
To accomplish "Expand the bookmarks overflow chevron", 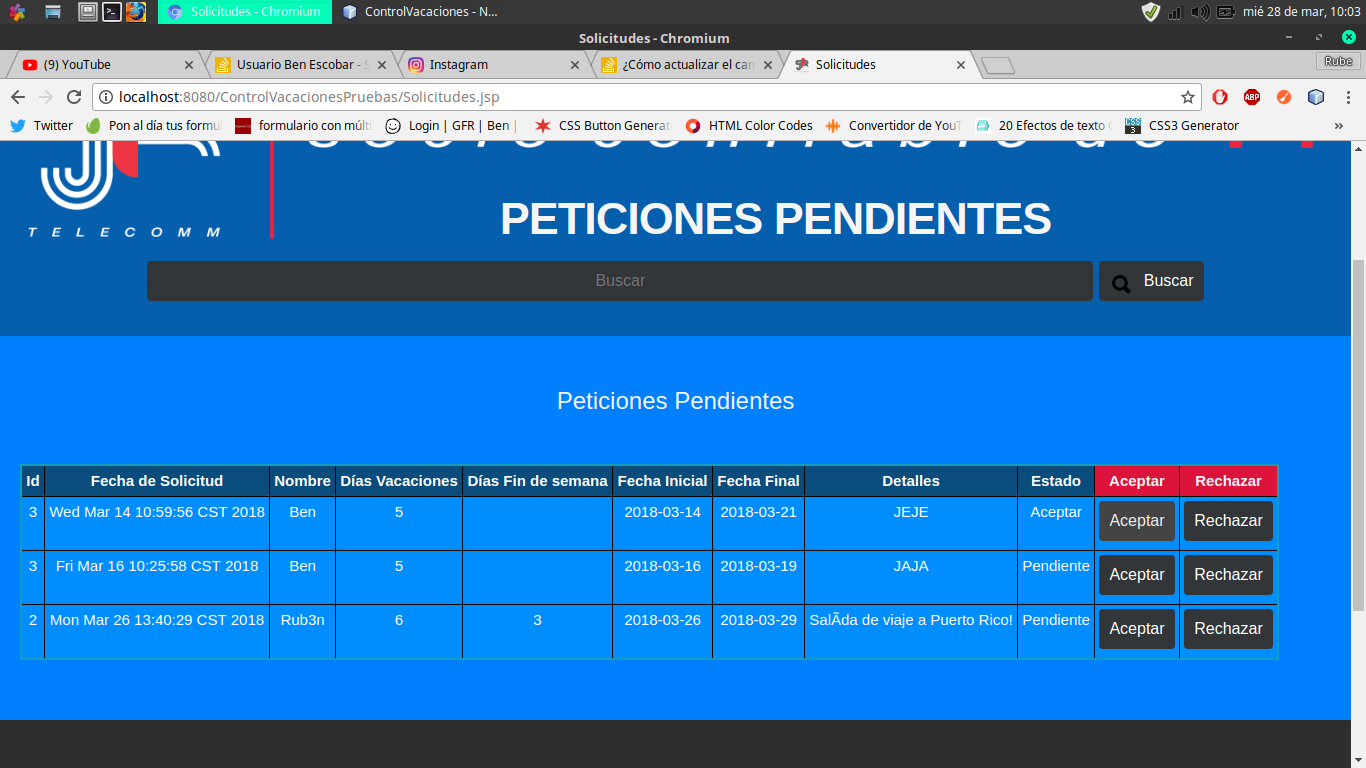I will 1339,126.
